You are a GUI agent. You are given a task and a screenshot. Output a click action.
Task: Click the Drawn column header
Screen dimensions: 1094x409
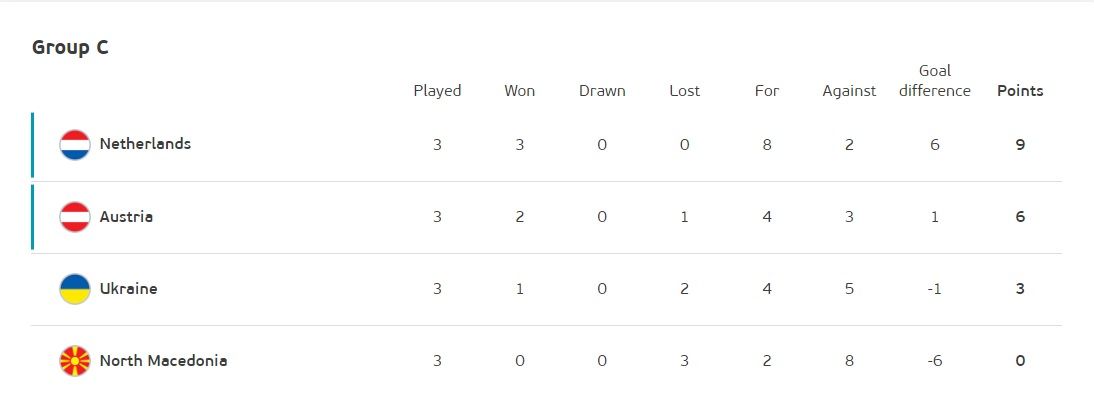(602, 91)
